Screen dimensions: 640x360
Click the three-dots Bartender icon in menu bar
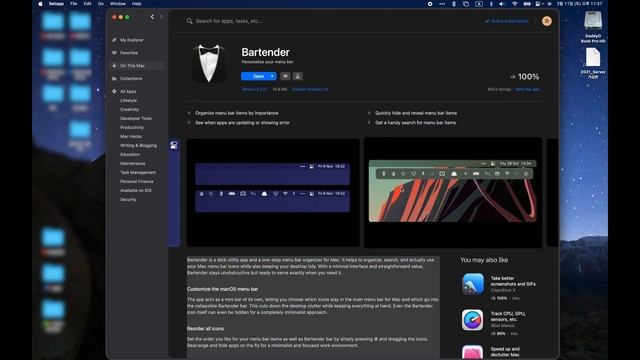pyautogui.click(x=442, y=4)
